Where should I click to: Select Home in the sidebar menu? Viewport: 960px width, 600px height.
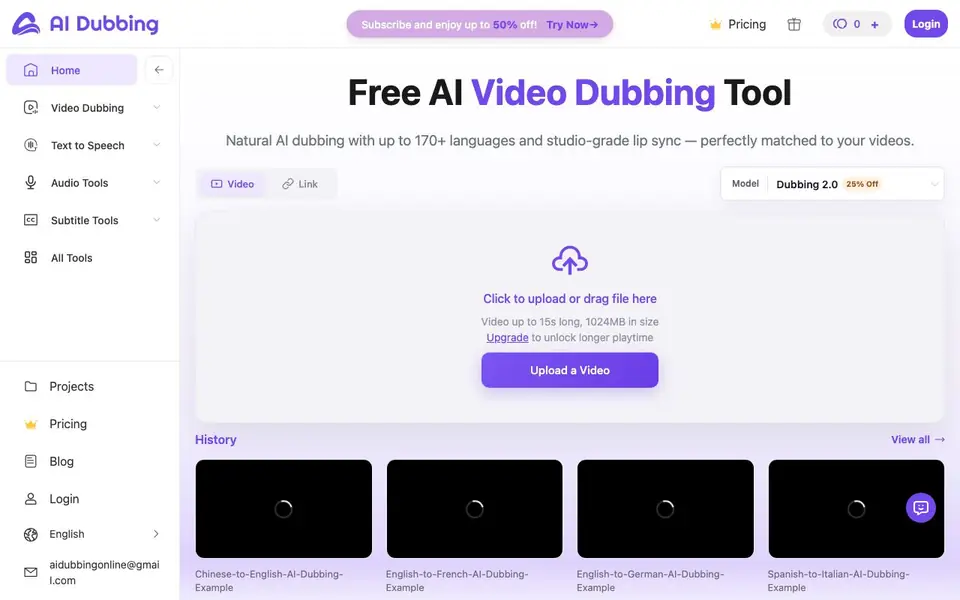click(x=72, y=70)
